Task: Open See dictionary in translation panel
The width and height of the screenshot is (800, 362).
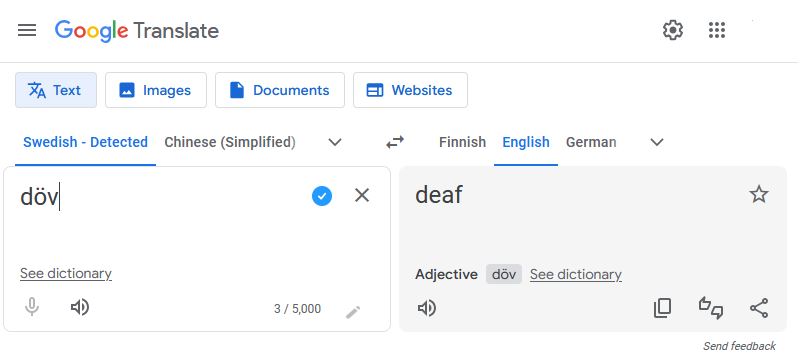Action: click(576, 274)
